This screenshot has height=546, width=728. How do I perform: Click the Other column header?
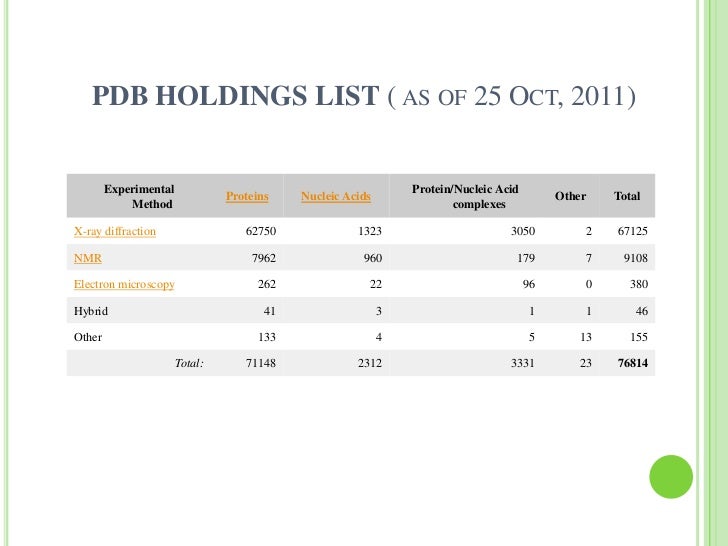(570, 196)
